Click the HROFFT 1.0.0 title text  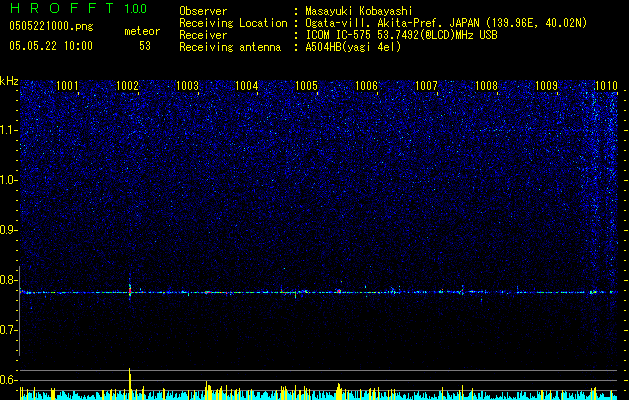point(79,8)
